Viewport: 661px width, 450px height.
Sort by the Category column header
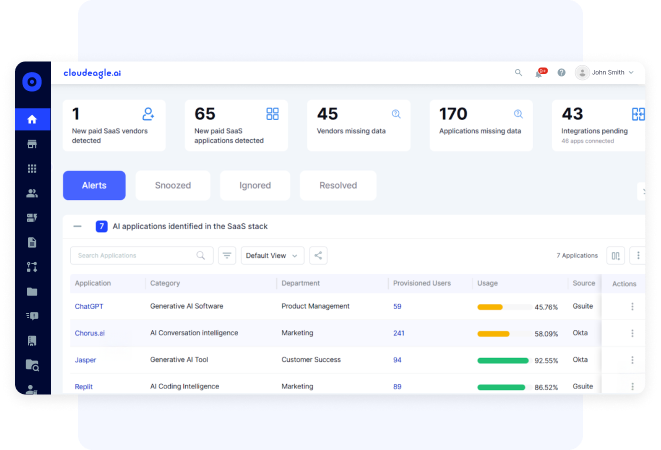tap(165, 283)
